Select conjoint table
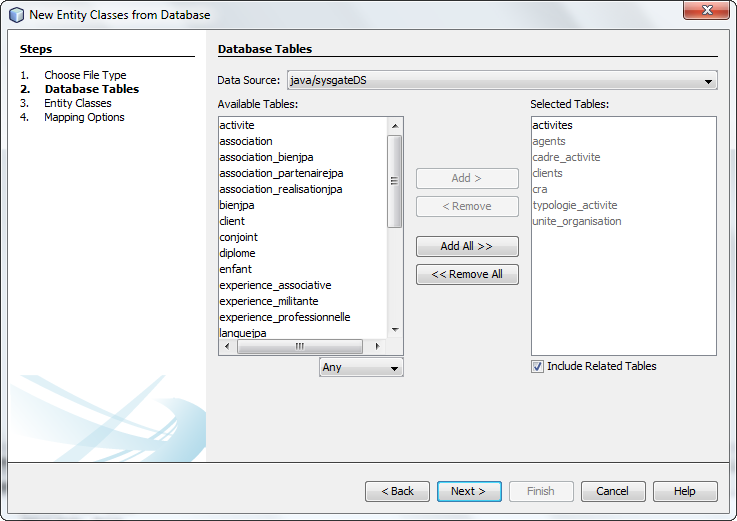 click(x=303, y=237)
